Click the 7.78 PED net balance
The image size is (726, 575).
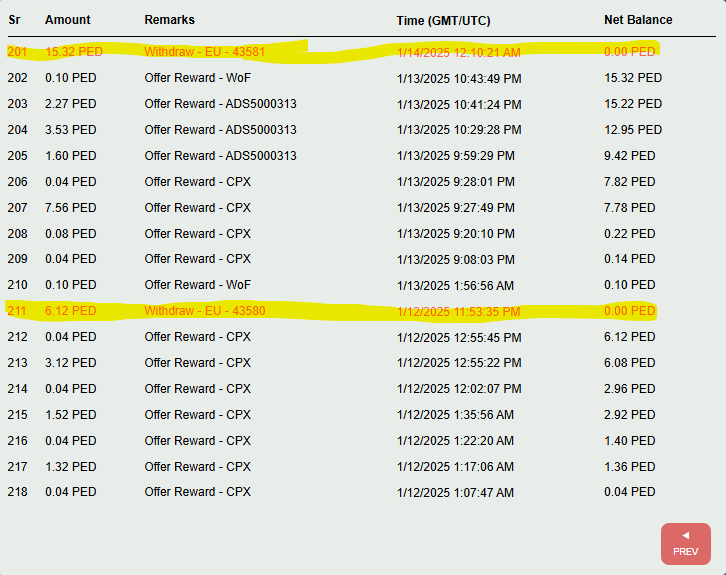(630, 207)
